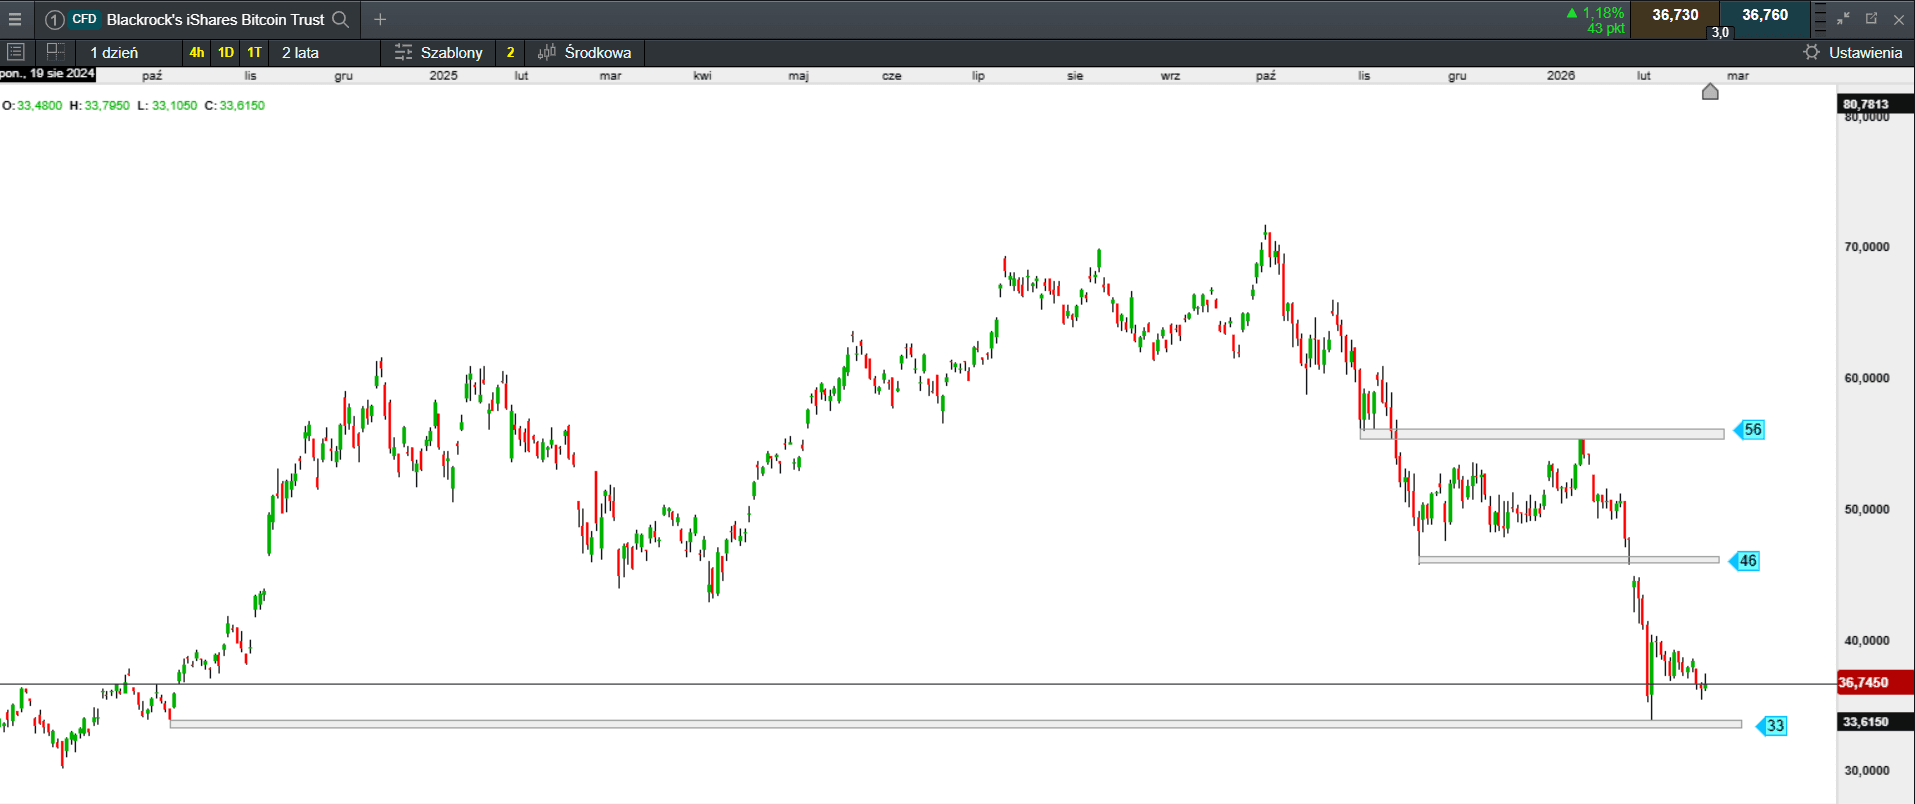Click the buy price 36,760 button

[x=1765, y=17]
